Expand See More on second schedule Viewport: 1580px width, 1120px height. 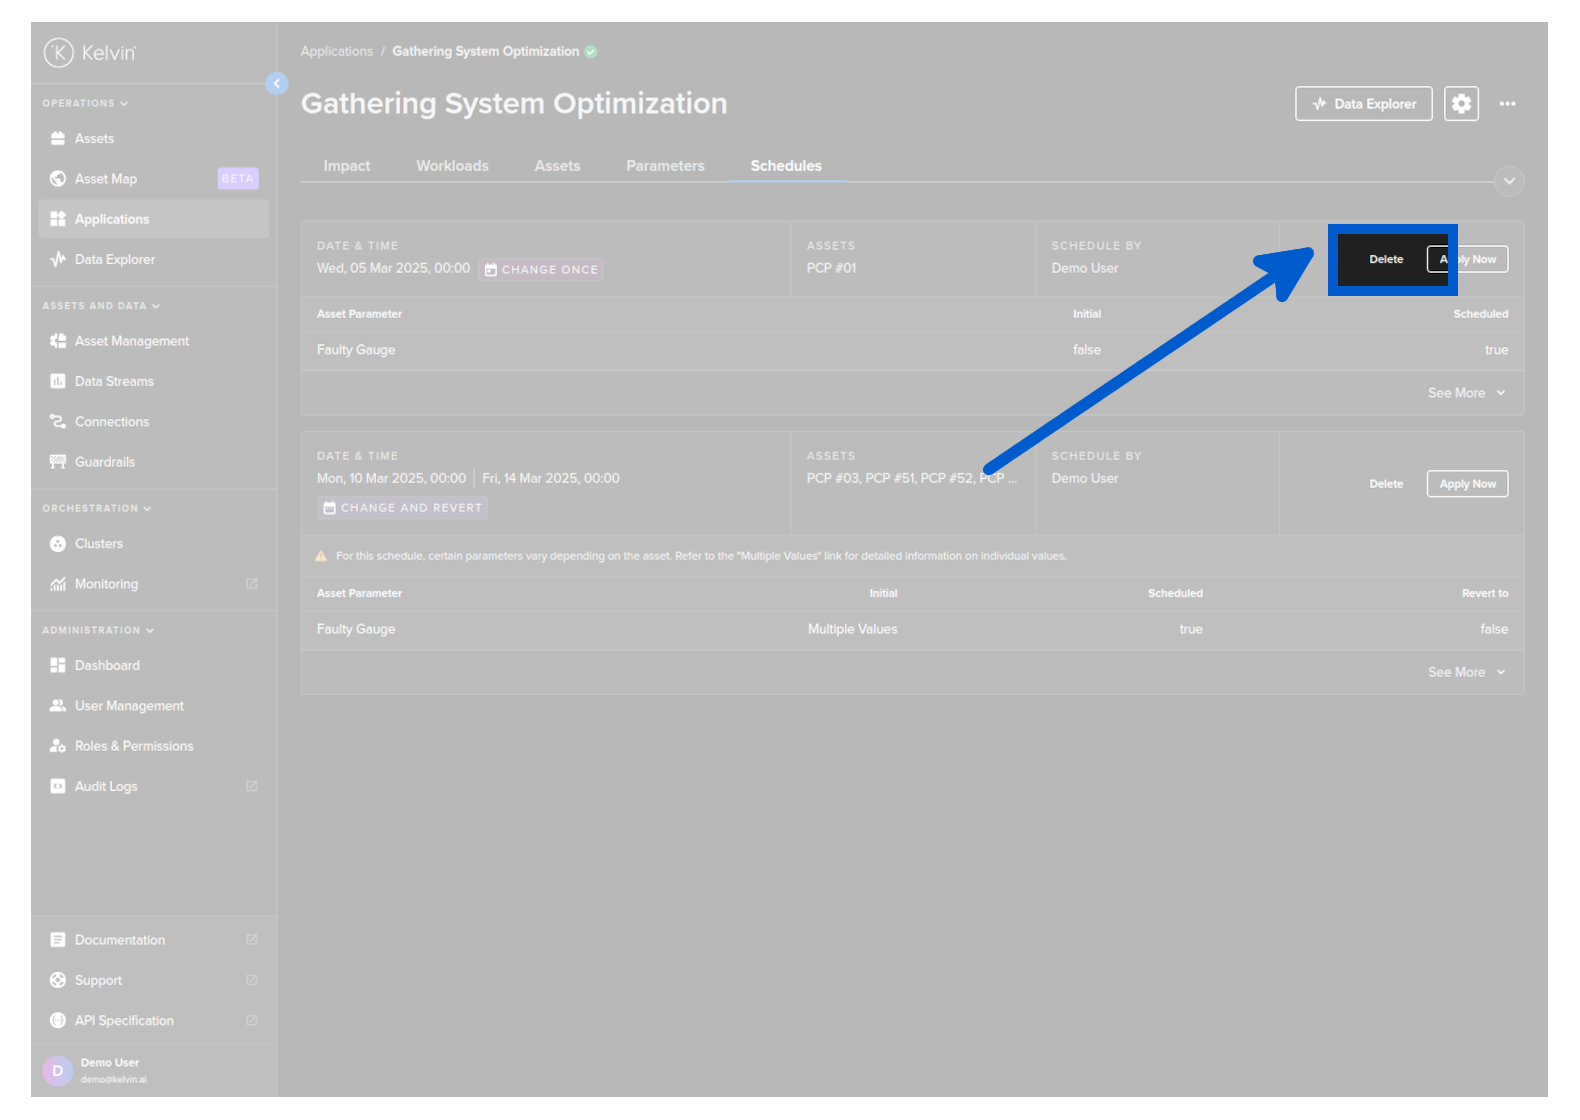click(x=1465, y=672)
